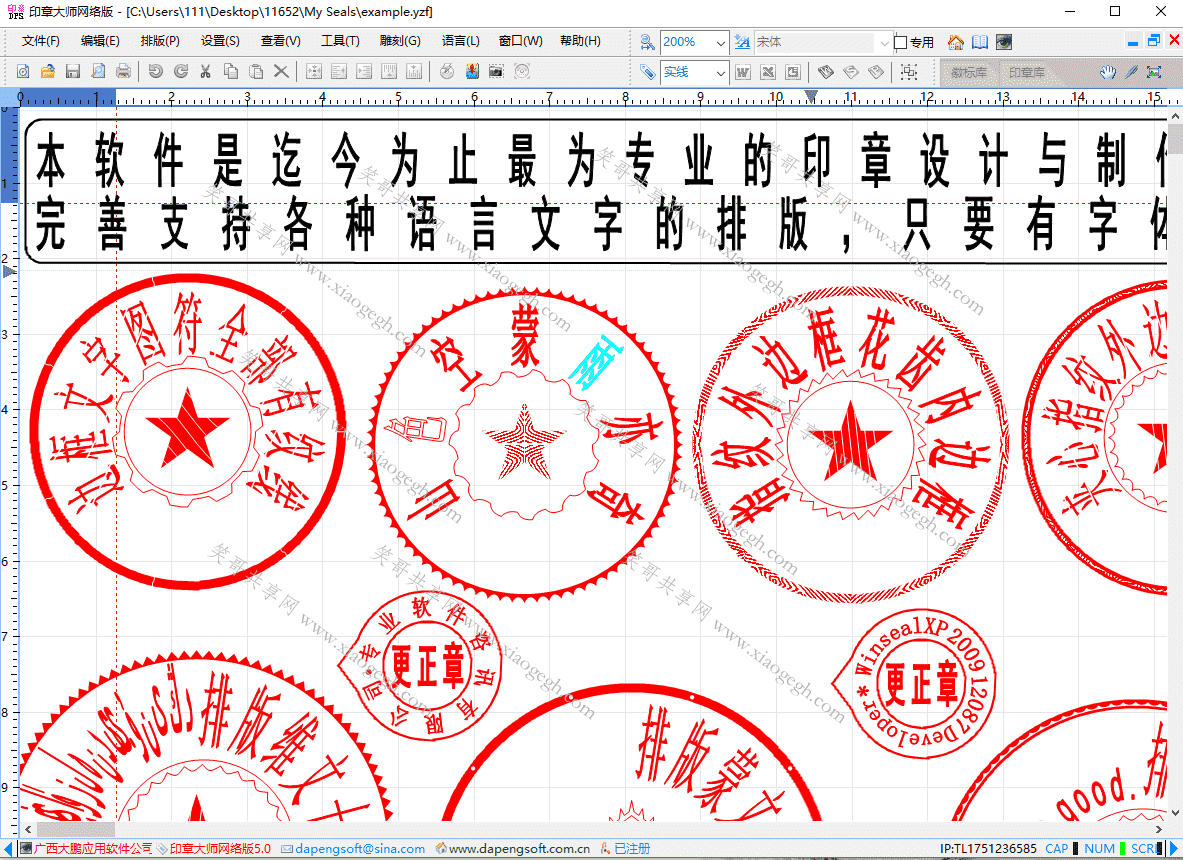Viewport: 1183px width, 860px height.
Task: Click the font icon beside 宋体
Action: (x=742, y=42)
